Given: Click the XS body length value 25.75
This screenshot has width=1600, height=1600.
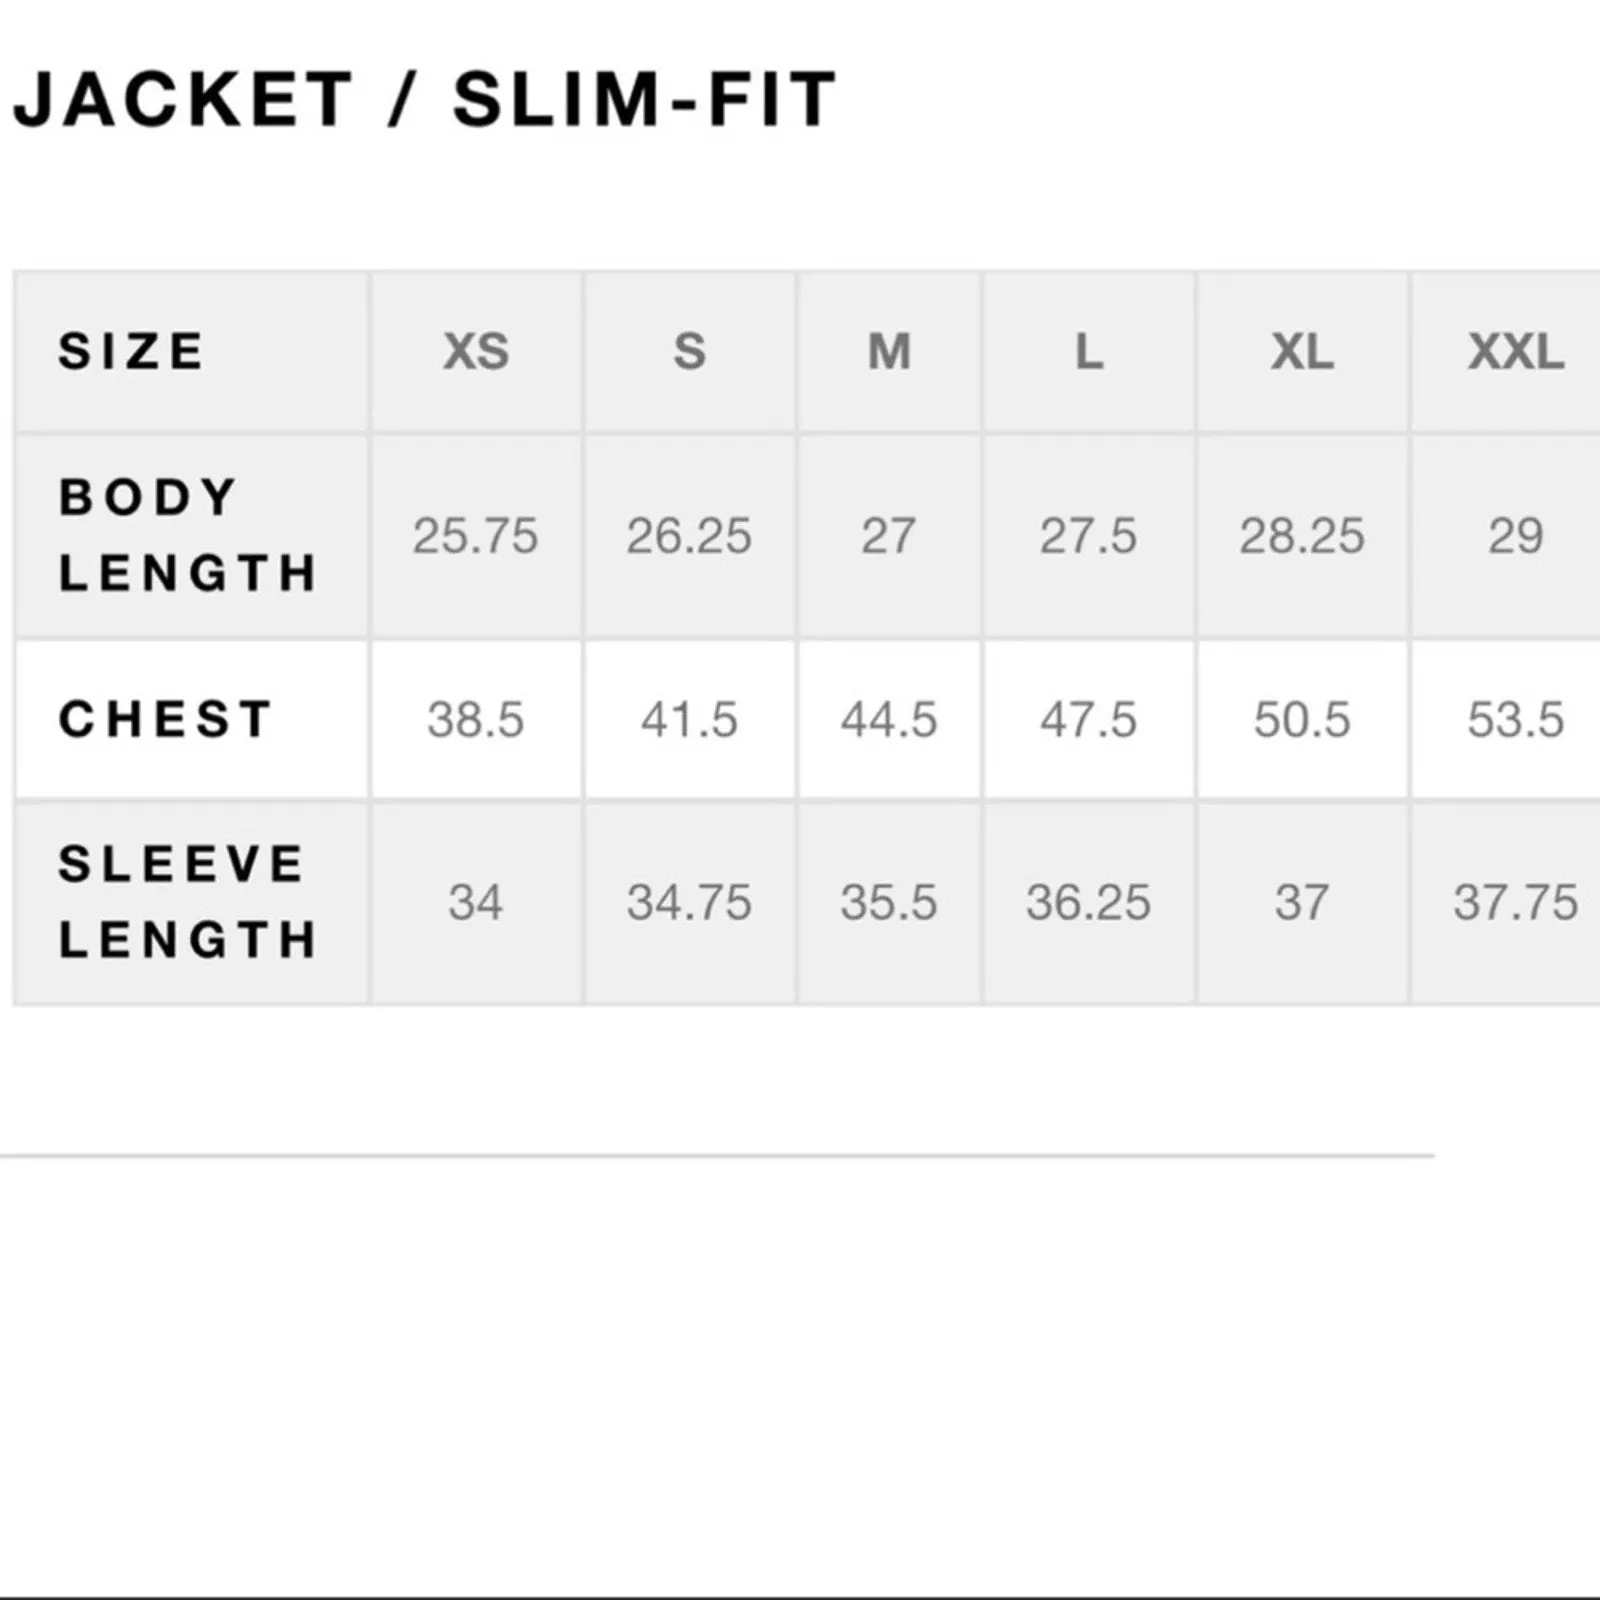Looking at the screenshot, I should click(x=476, y=536).
